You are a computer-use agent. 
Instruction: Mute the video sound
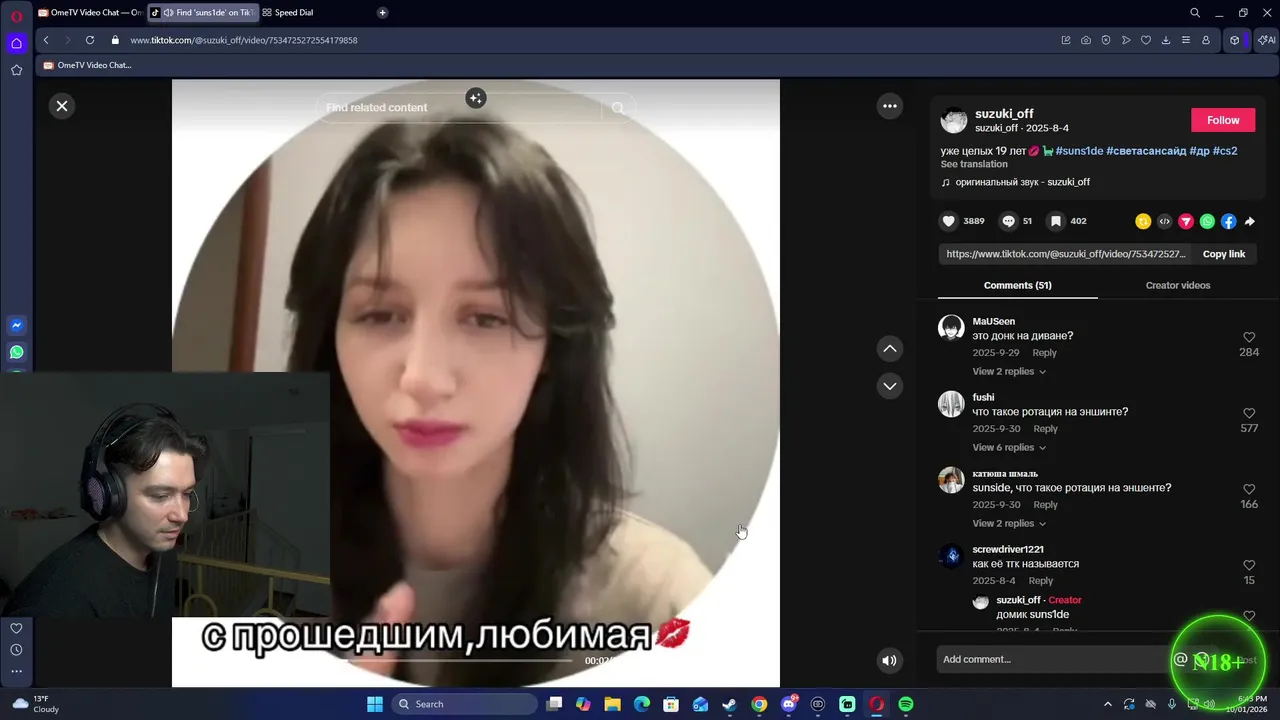coord(889,660)
